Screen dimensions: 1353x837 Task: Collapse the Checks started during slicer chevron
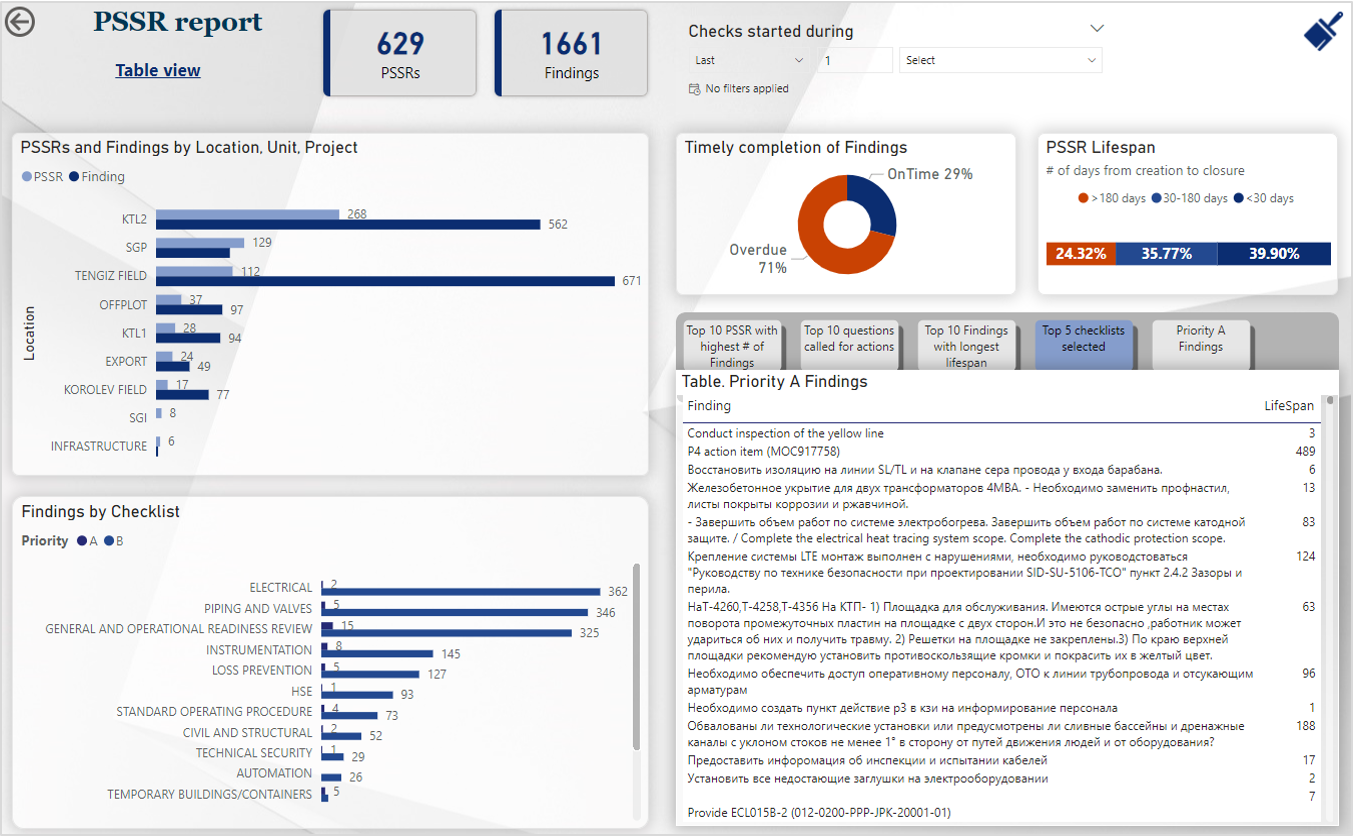pos(1096,29)
